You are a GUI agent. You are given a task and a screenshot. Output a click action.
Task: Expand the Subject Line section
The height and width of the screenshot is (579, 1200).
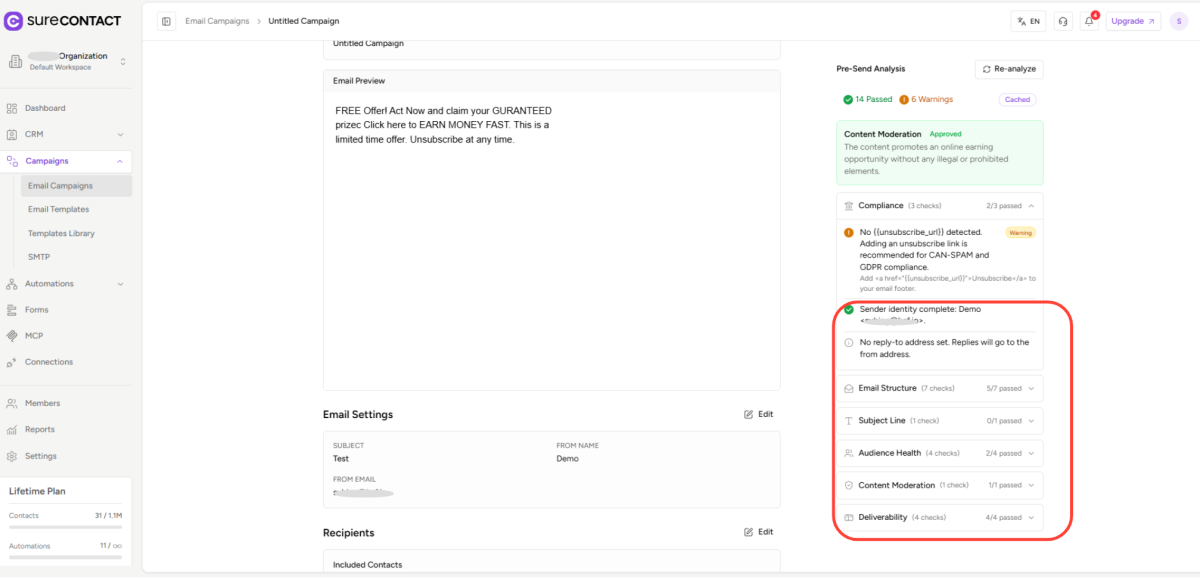click(939, 421)
